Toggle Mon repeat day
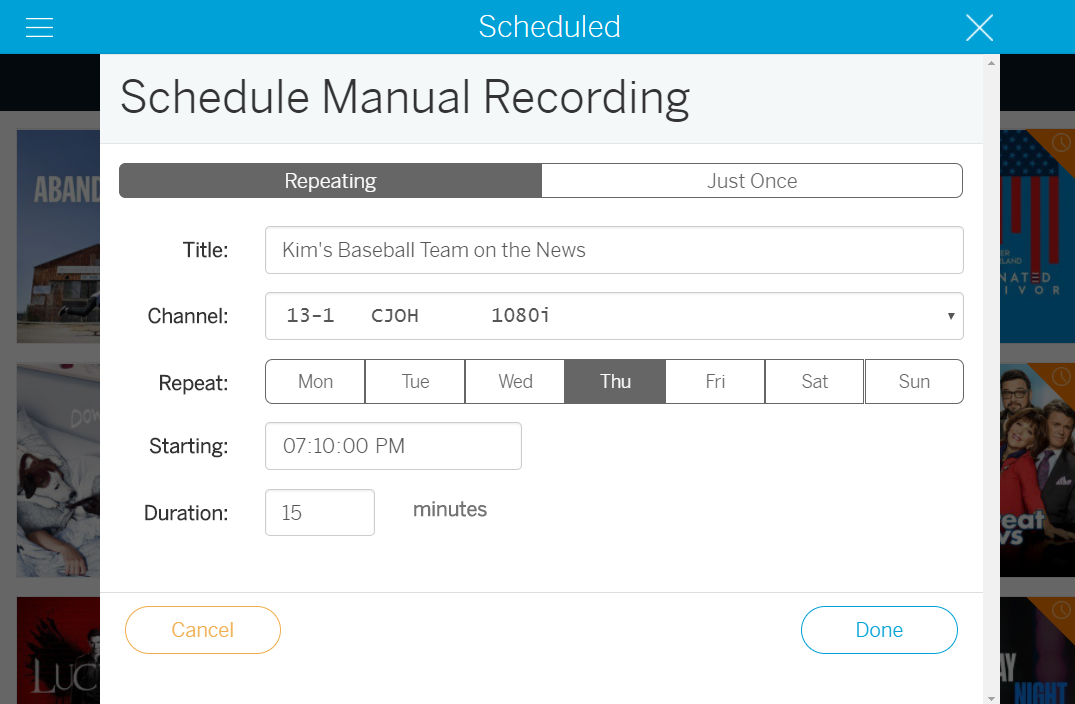 pyautogui.click(x=315, y=381)
